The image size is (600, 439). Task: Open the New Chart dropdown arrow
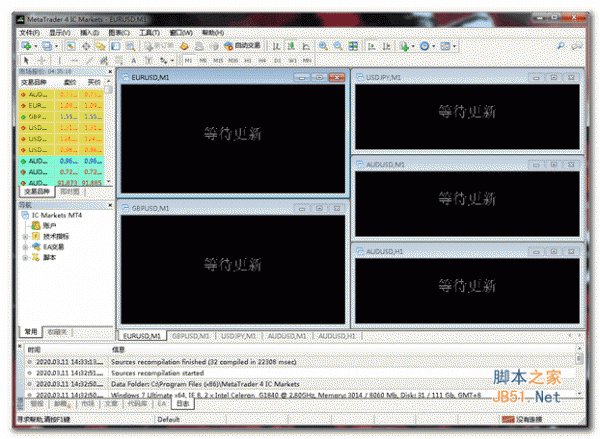(36, 46)
